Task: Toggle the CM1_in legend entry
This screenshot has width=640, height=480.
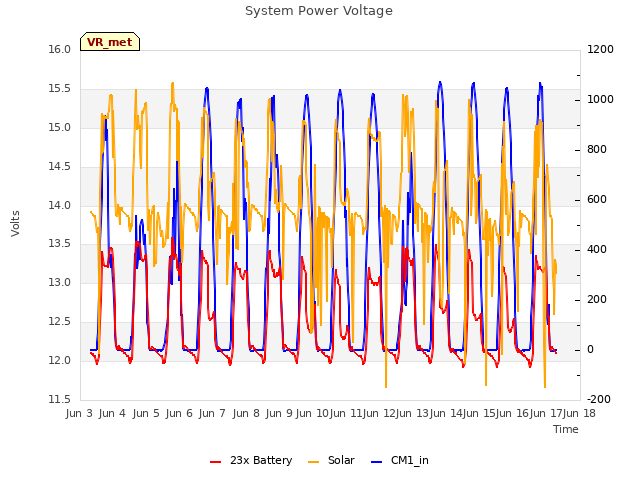Action: pos(400,460)
